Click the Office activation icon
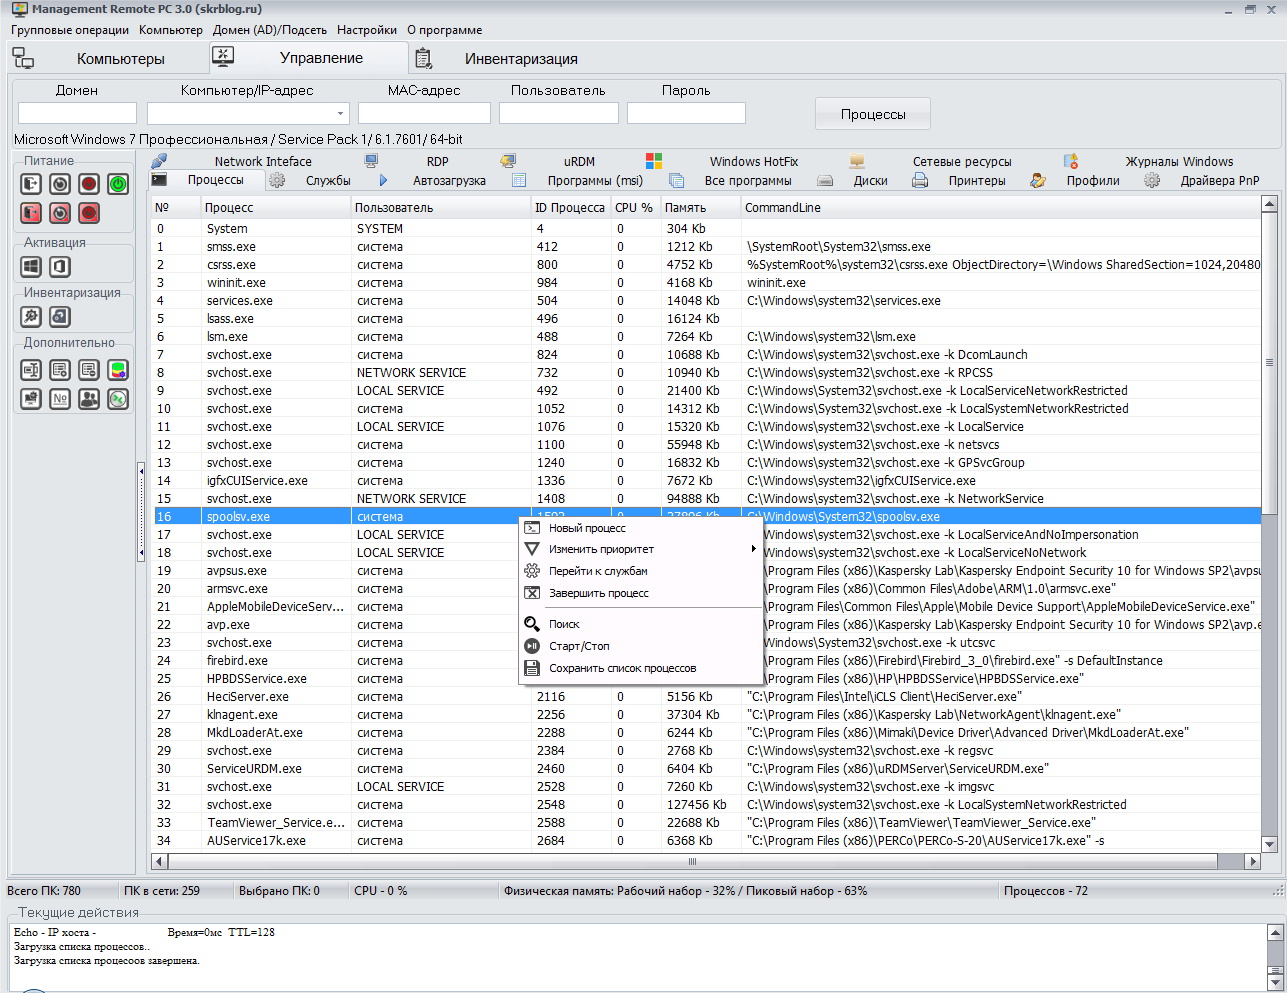 click(60, 267)
